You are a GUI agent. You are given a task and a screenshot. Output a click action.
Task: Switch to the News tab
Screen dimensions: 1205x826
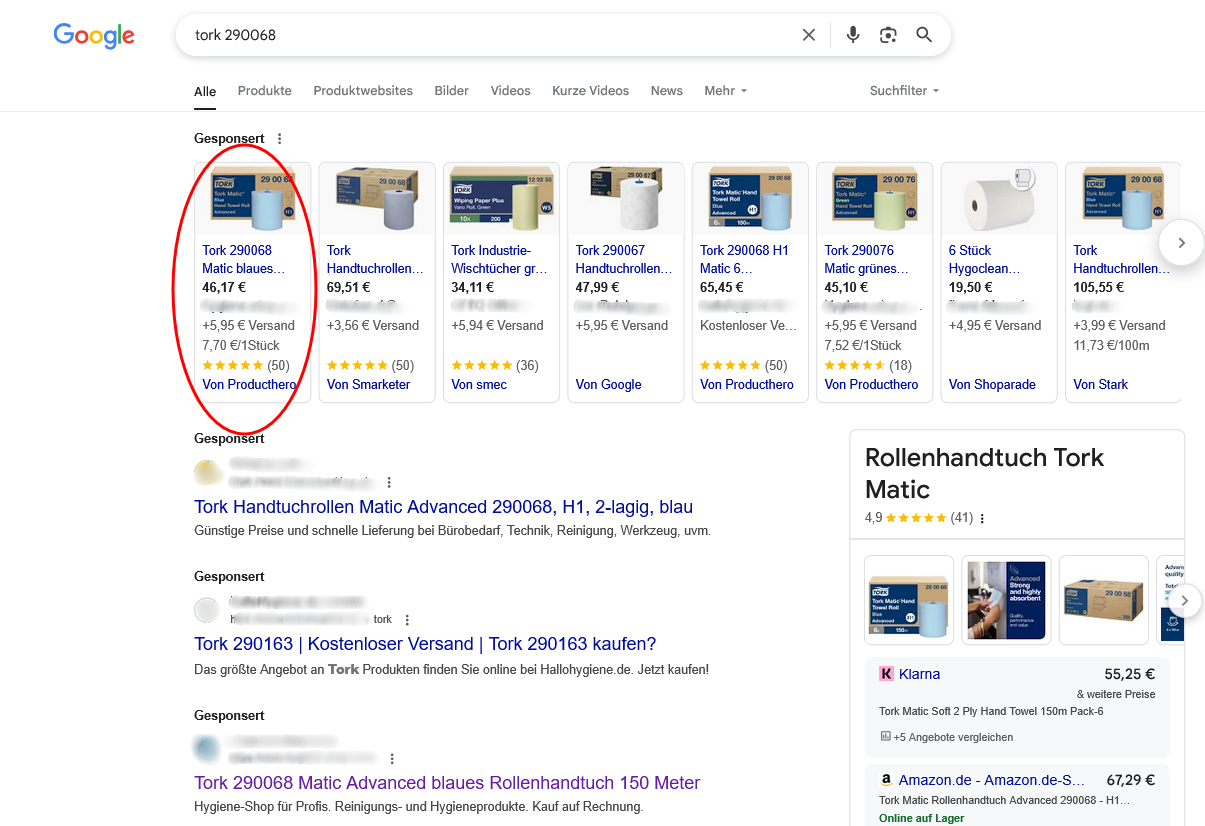(x=667, y=91)
